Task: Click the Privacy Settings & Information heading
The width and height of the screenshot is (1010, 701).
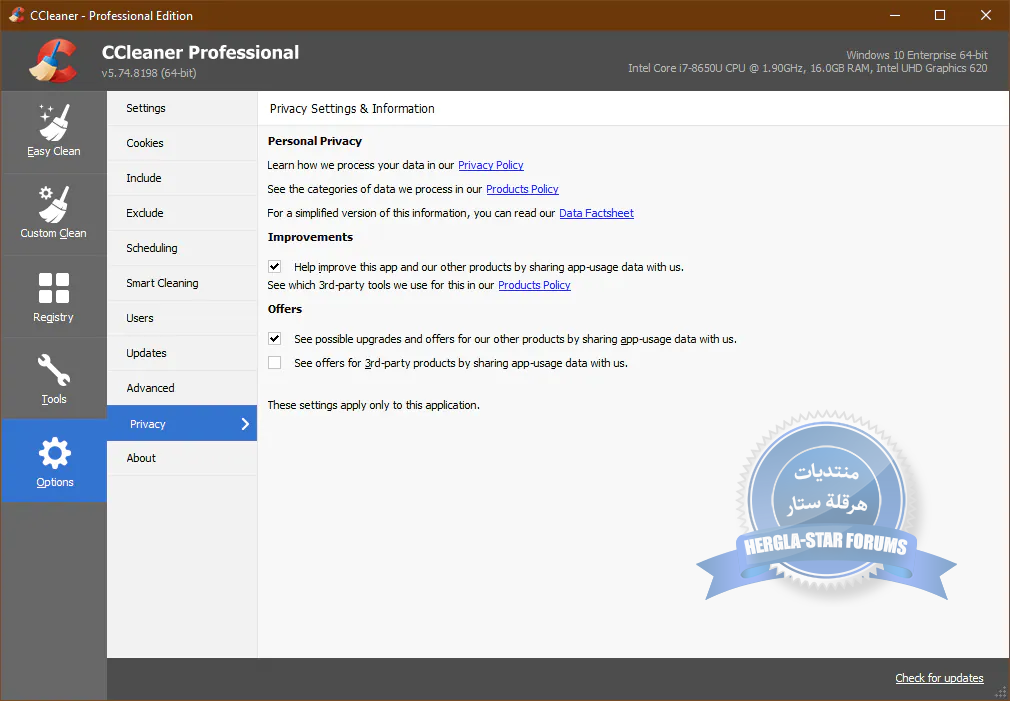Action: point(352,108)
